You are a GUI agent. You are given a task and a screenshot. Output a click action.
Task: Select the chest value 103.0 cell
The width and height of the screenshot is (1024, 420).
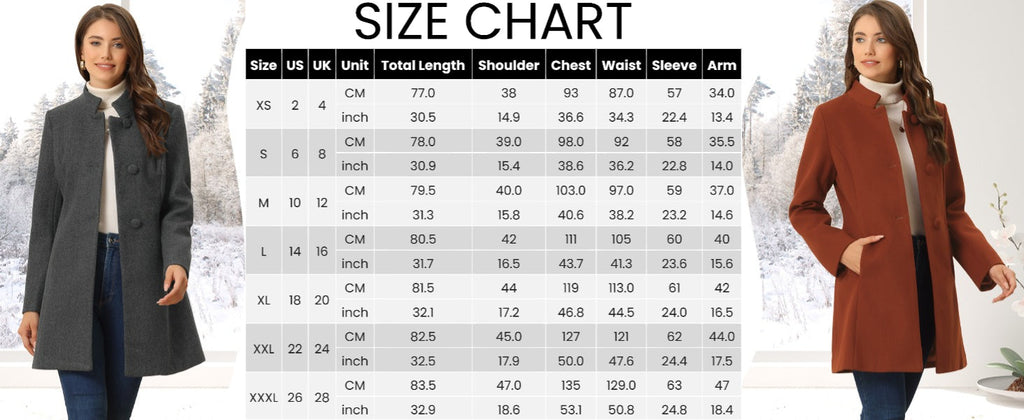(x=571, y=191)
